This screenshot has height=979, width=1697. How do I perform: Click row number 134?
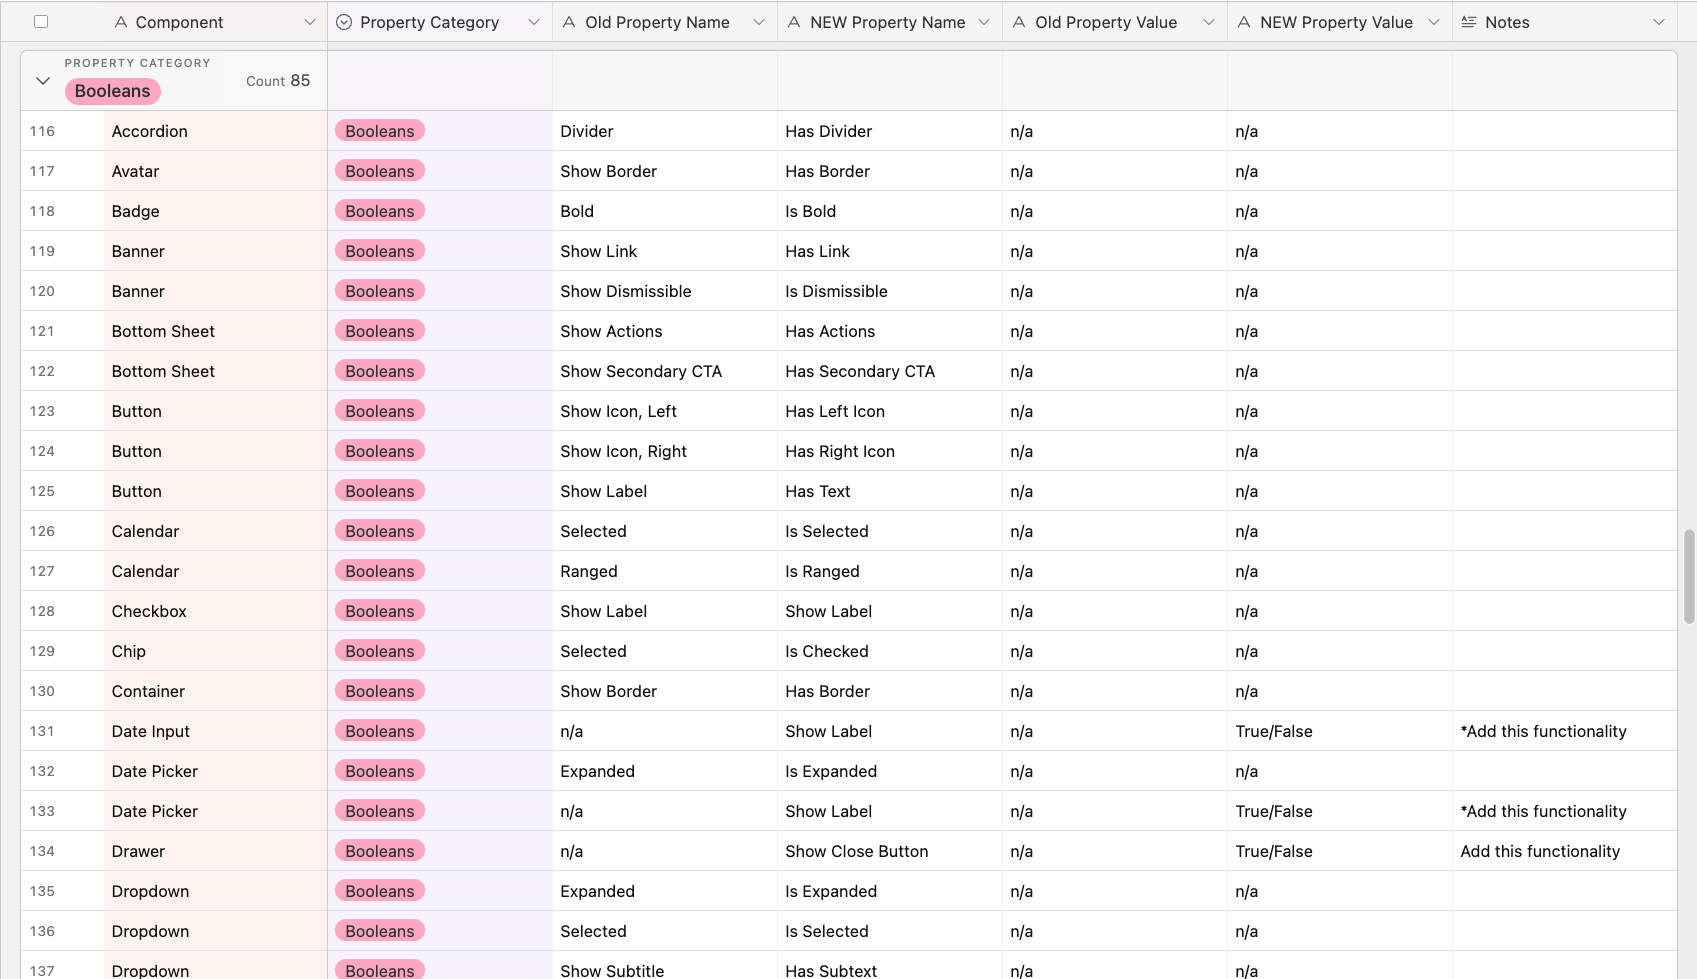(x=42, y=851)
